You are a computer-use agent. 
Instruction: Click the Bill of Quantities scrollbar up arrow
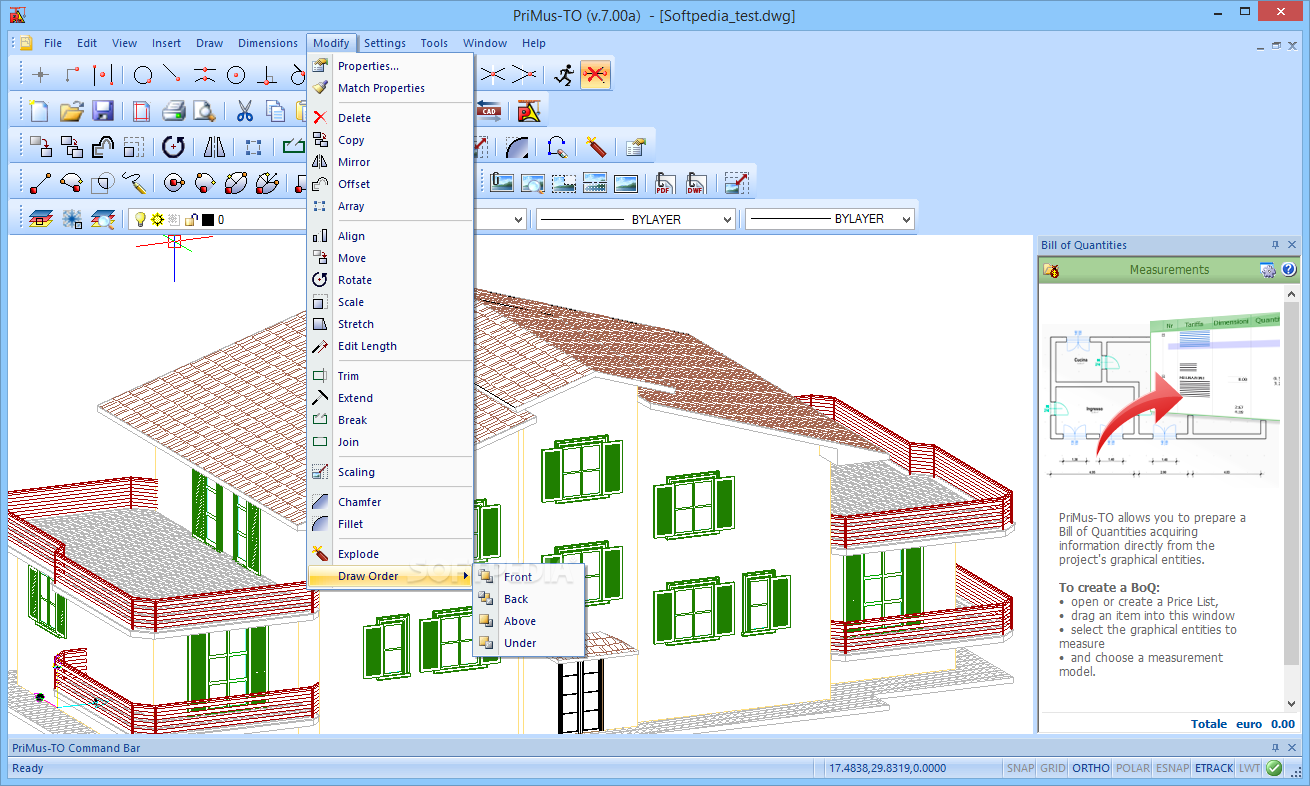coord(1291,292)
